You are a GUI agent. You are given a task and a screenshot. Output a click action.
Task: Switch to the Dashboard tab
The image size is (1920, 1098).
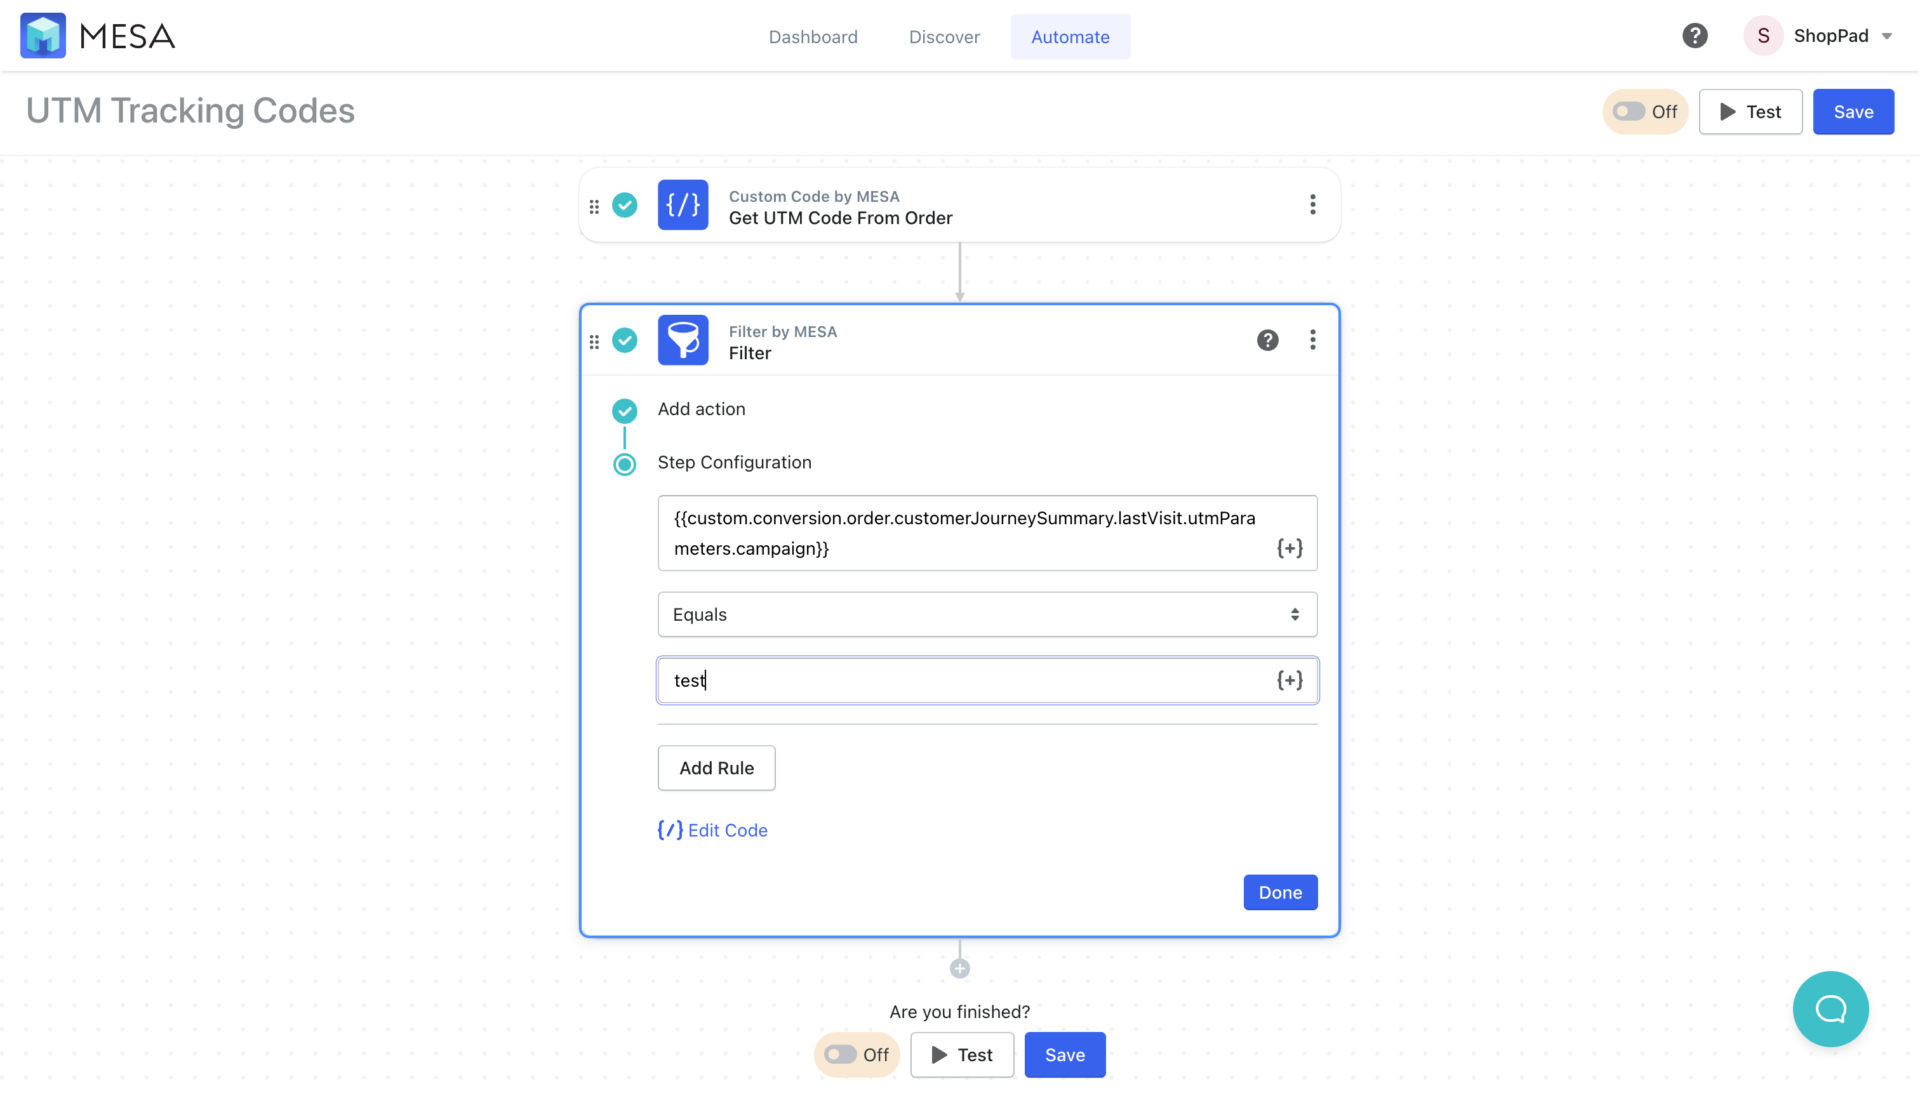tap(813, 36)
